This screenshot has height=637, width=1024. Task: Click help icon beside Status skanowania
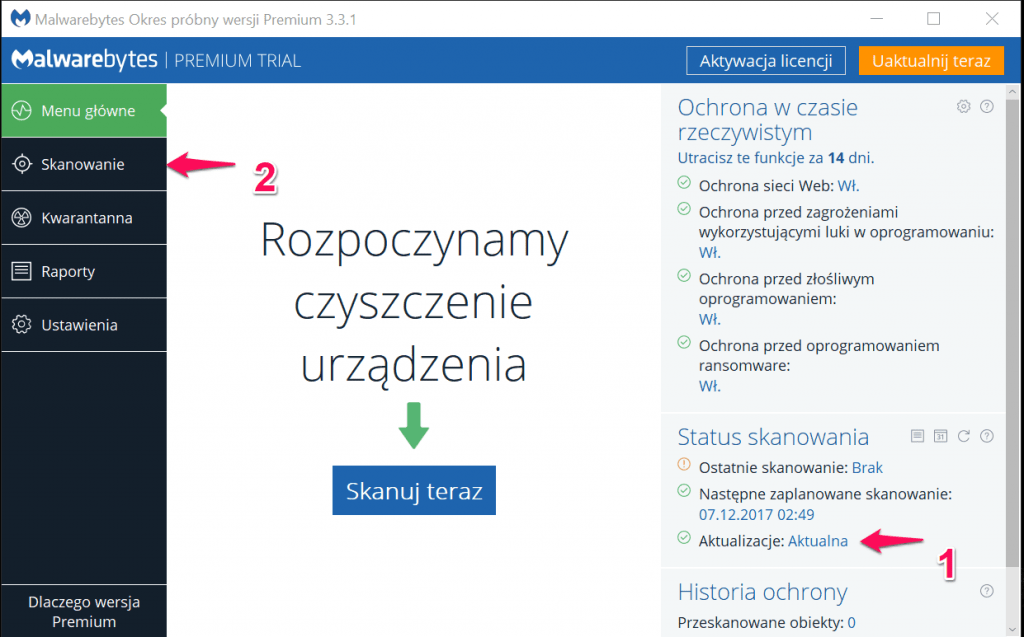click(x=987, y=435)
